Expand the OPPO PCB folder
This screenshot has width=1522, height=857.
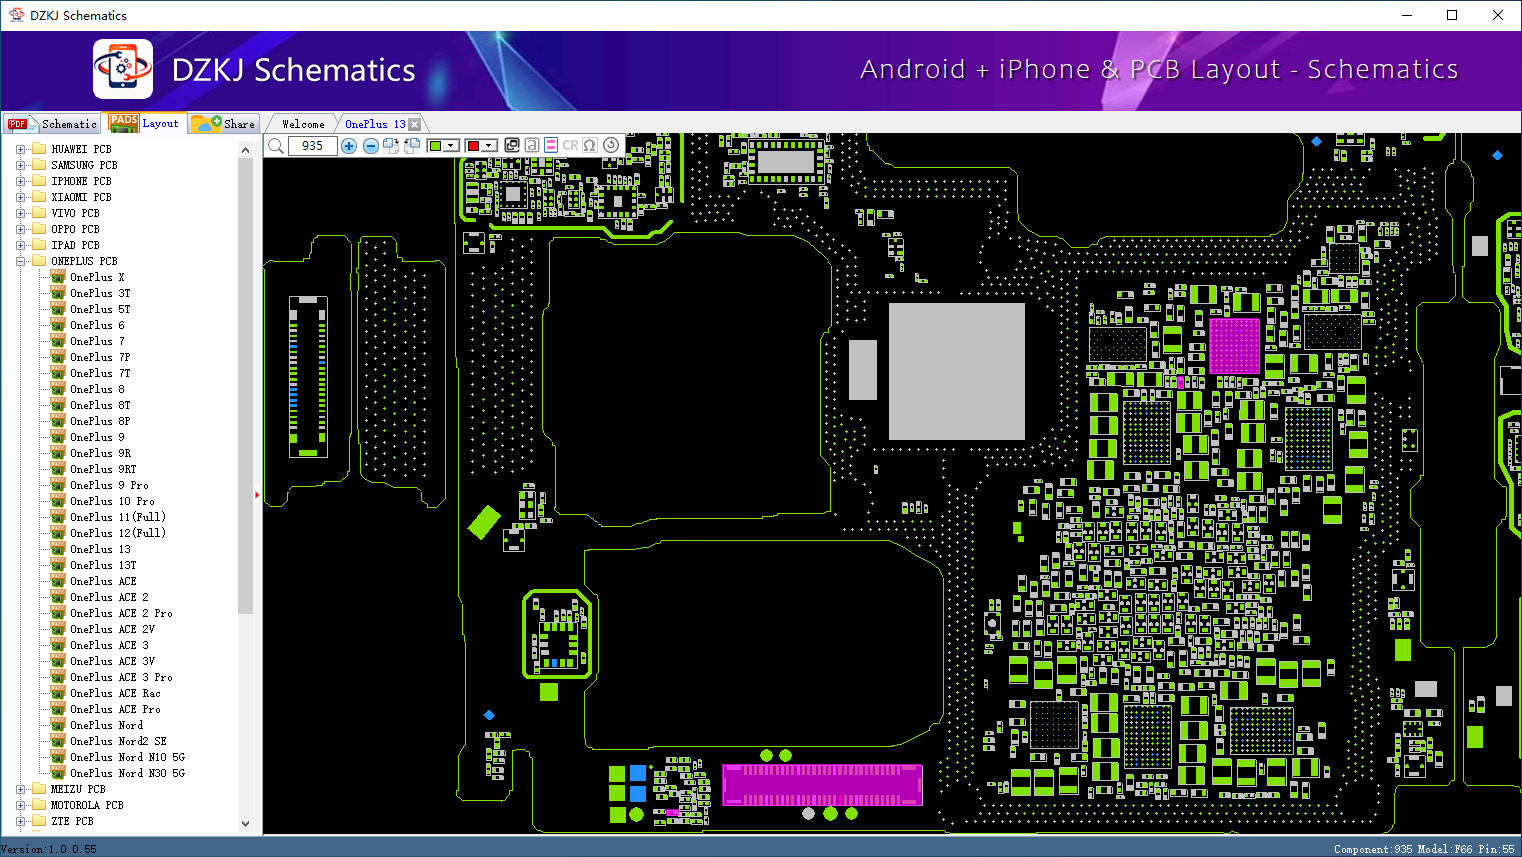click(x=21, y=229)
